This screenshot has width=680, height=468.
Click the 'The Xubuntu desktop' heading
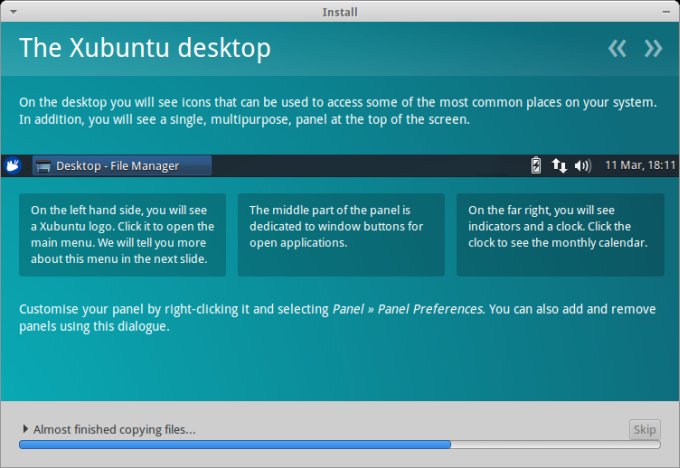145,48
